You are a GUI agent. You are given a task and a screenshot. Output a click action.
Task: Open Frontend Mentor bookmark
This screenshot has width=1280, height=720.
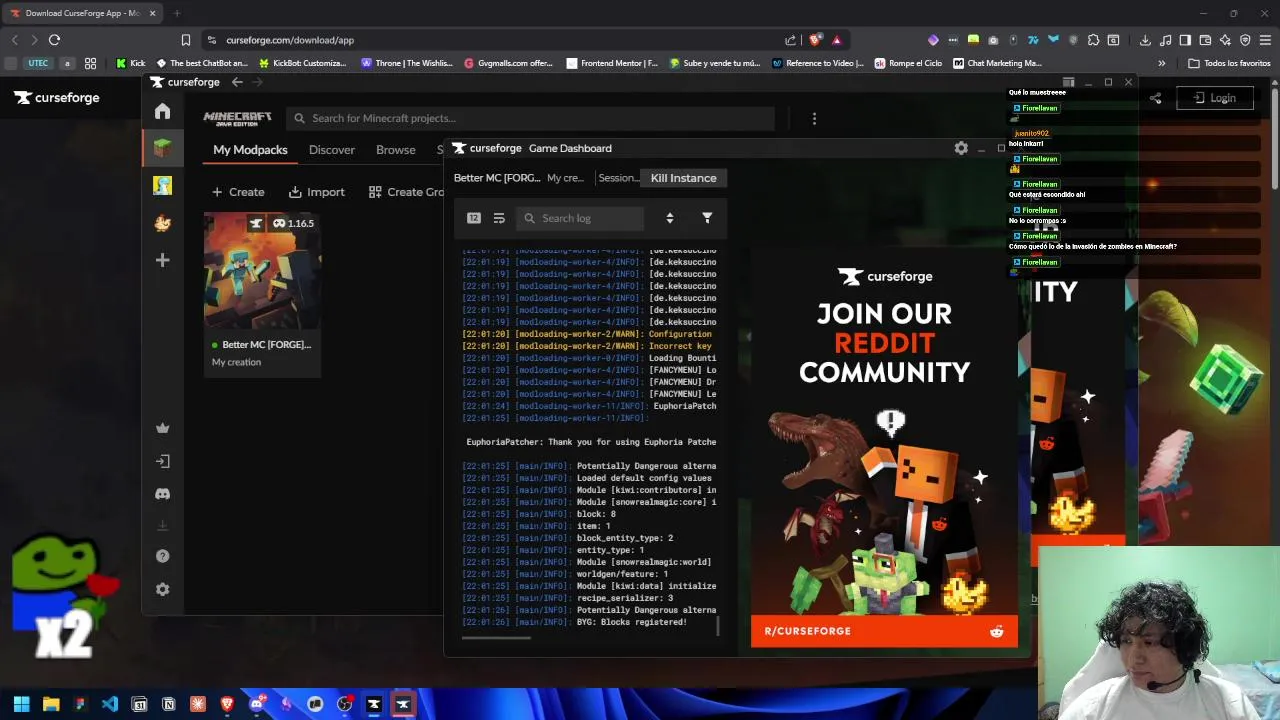click(x=612, y=63)
